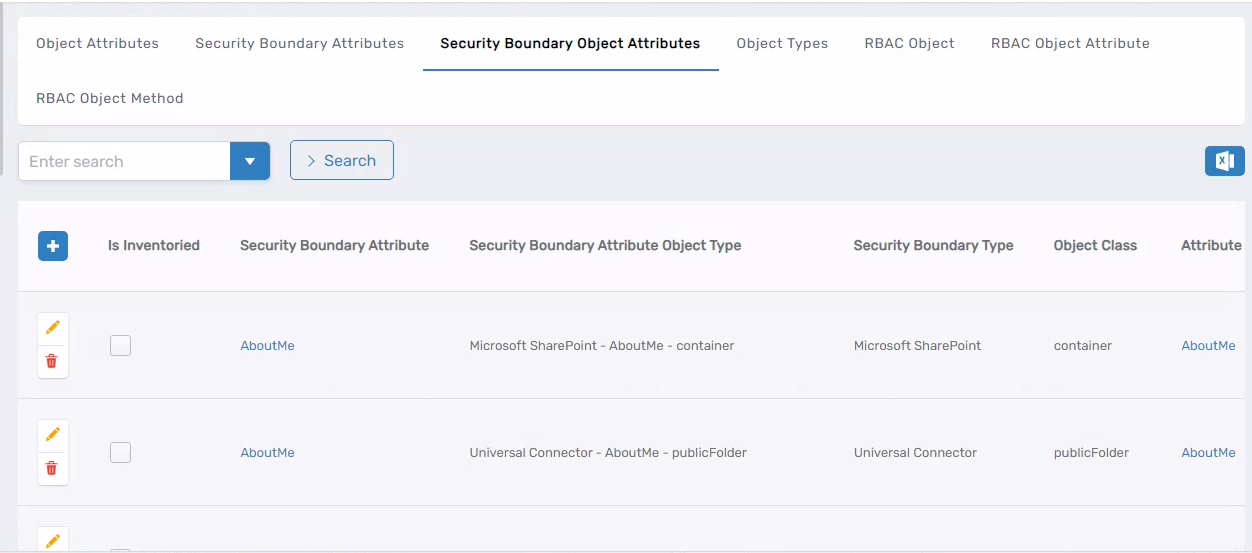Select the 'Universal Connector - AboutMe - publicFolder' cell
The height and width of the screenshot is (553, 1252).
tap(608, 452)
